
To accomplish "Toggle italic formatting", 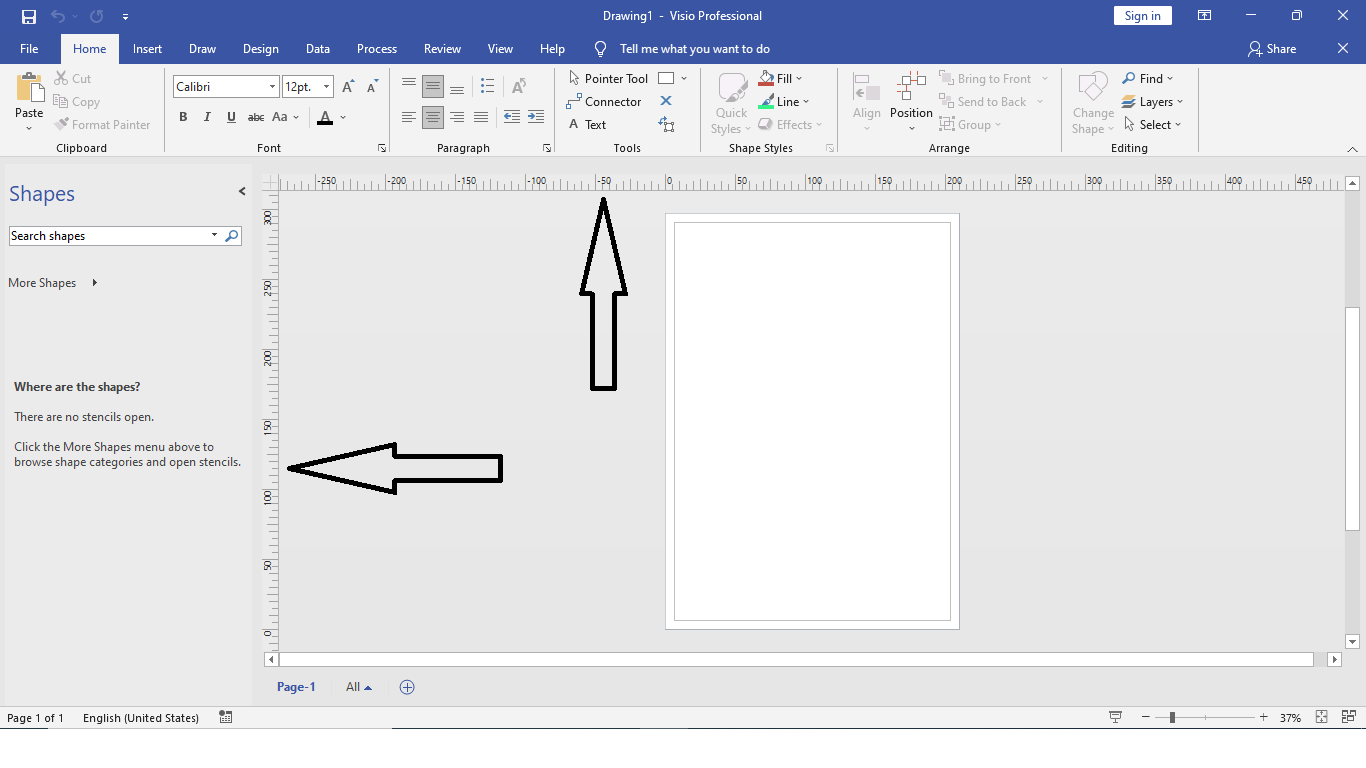I will click(207, 117).
